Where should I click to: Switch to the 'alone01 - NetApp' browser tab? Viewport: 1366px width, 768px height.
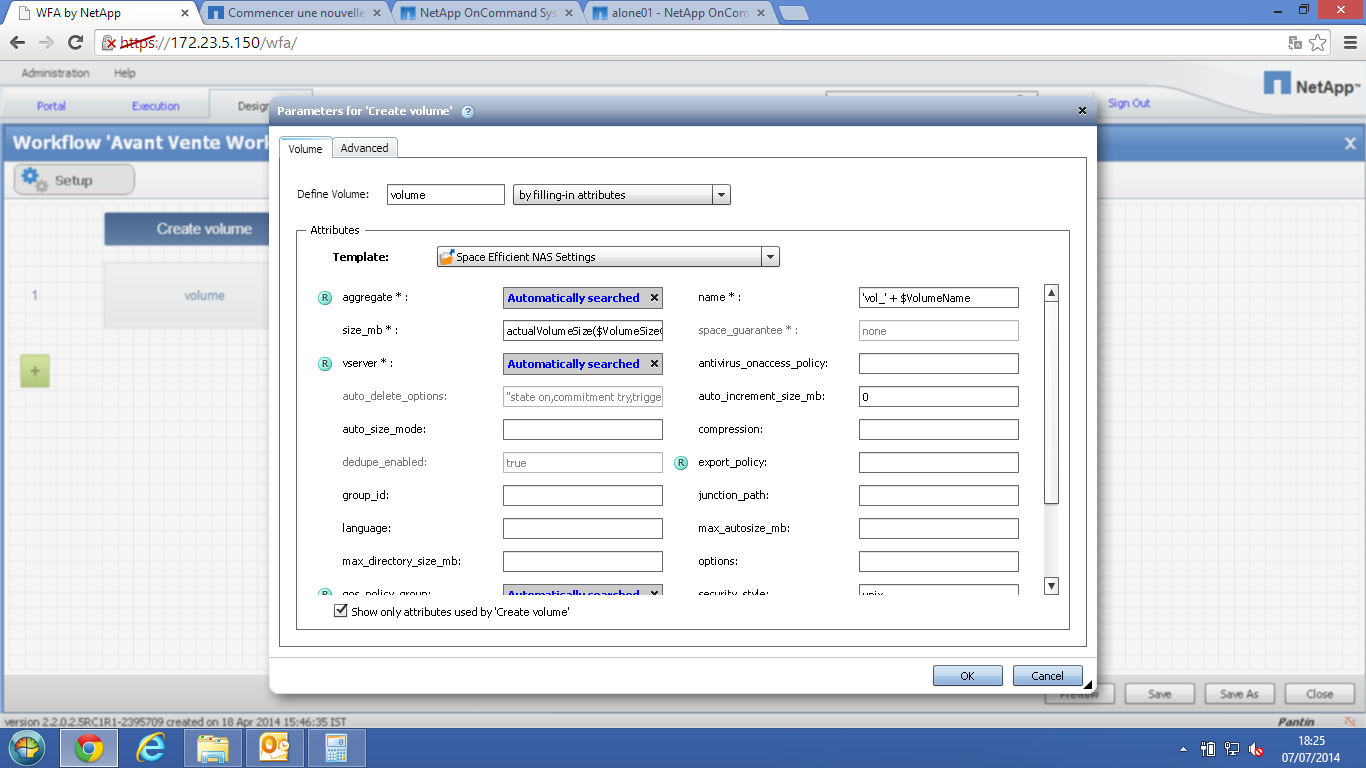click(x=679, y=13)
